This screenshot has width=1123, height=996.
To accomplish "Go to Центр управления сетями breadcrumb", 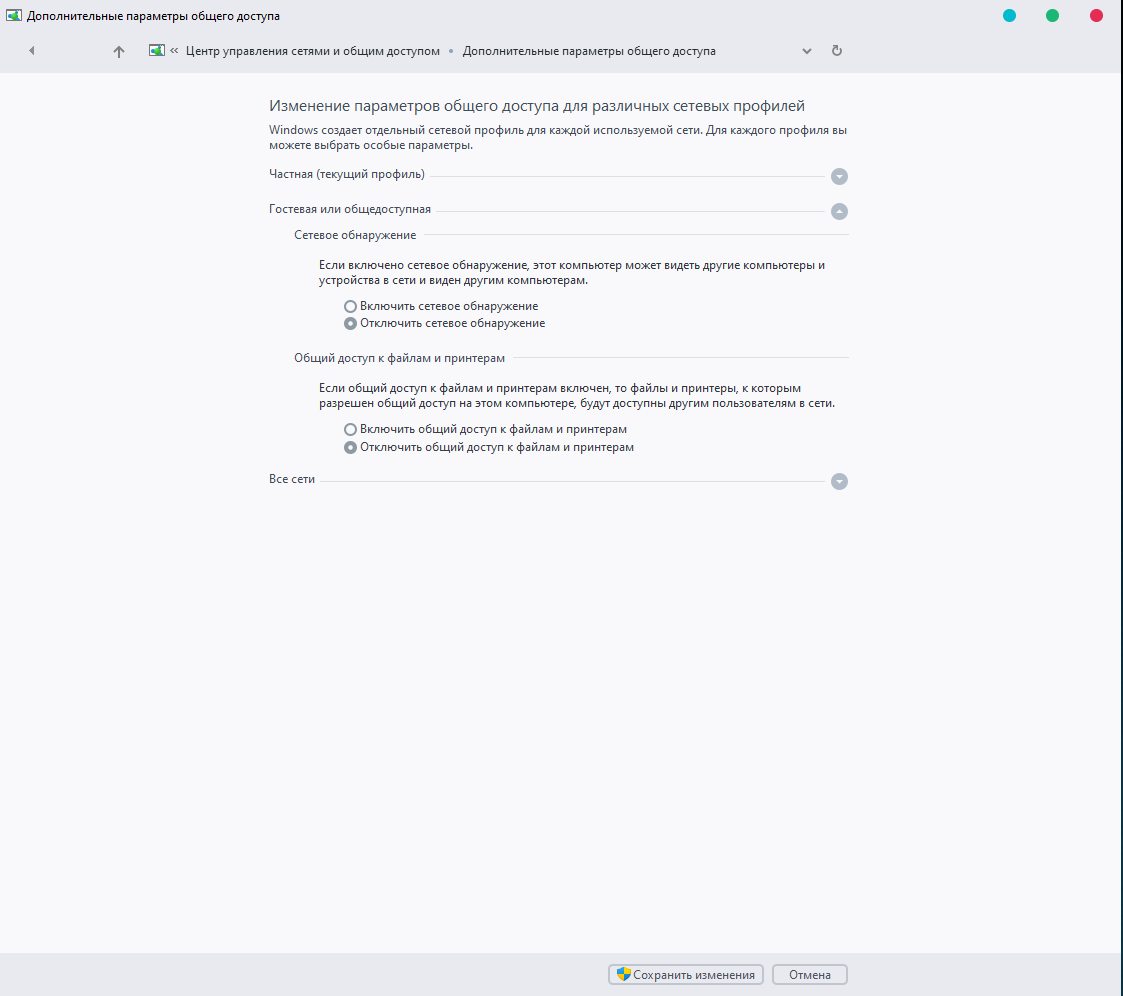I will coord(312,51).
